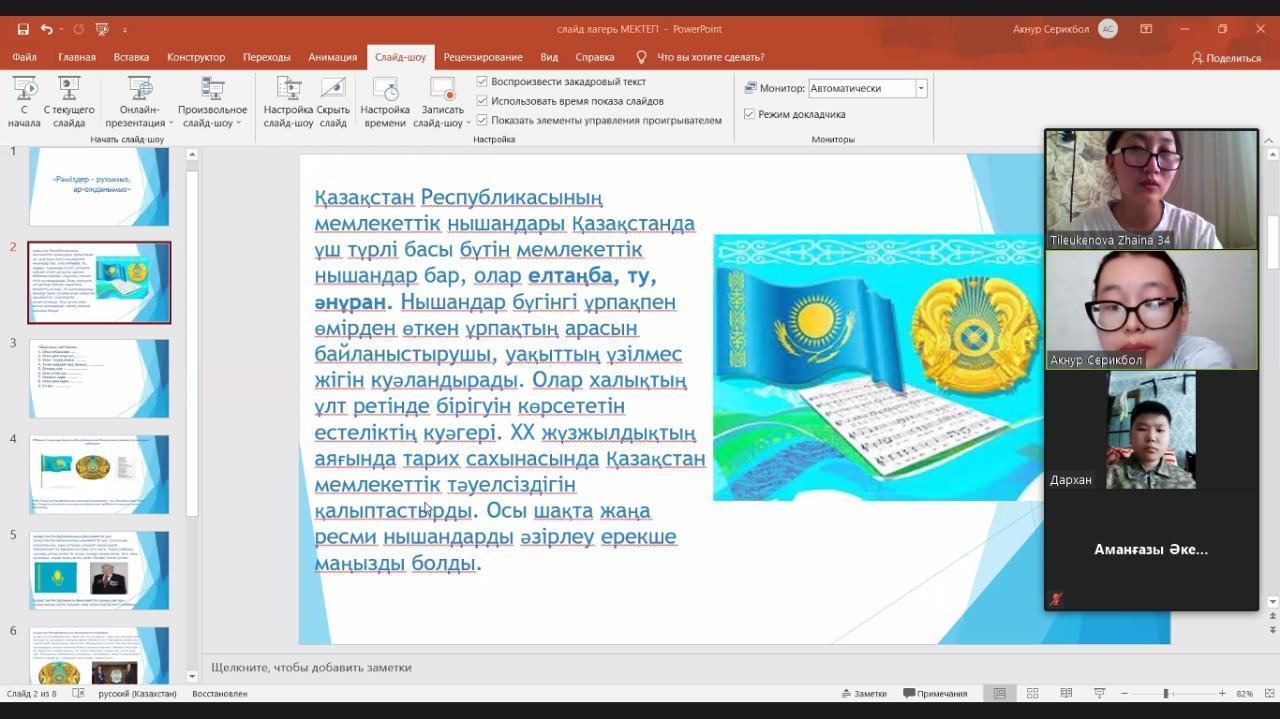The height and width of the screenshot is (719, 1280).
Task: Switch to the Вид tab
Action: tap(549, 57)
